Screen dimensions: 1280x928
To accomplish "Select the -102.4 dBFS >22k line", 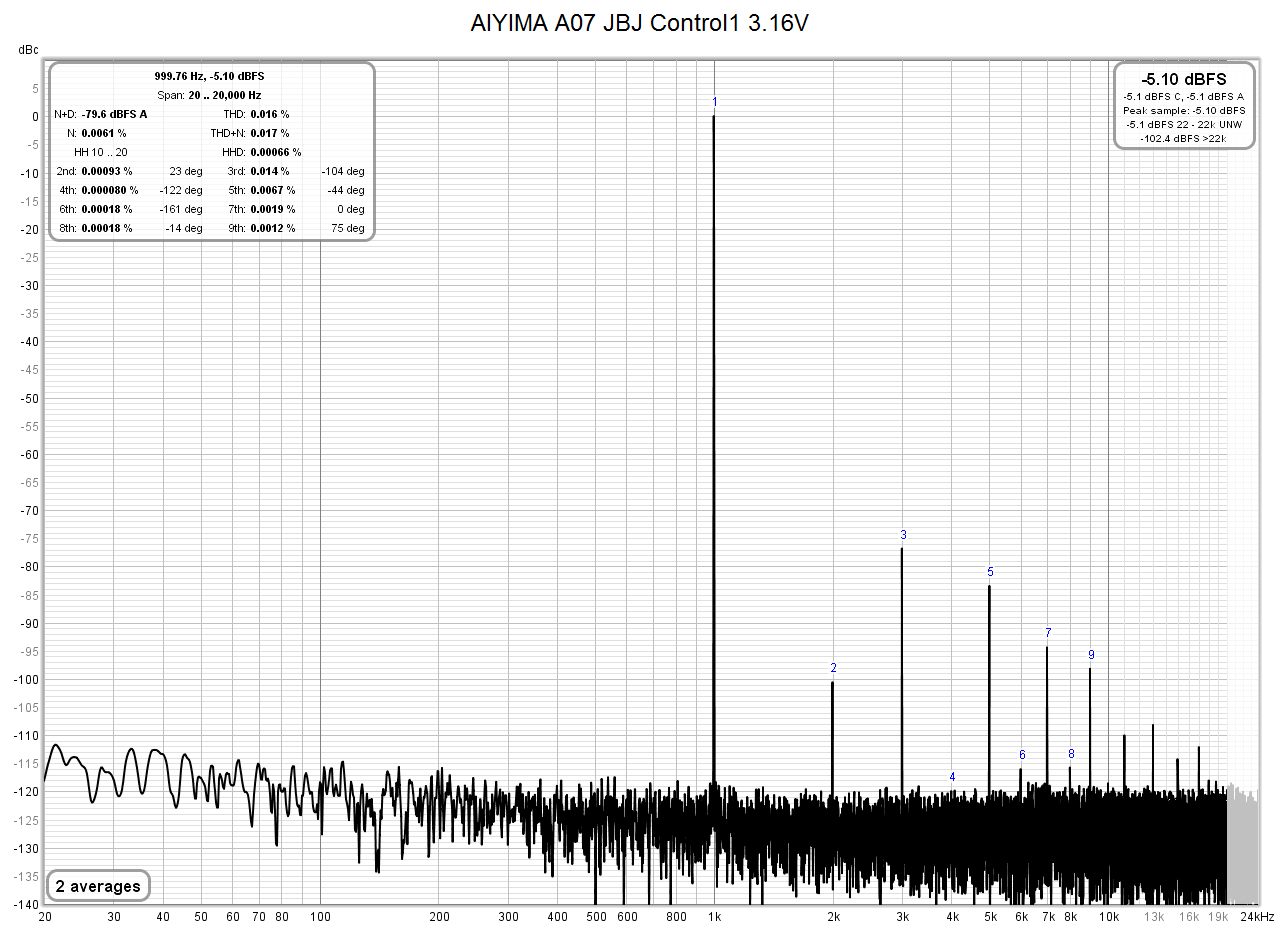I will pos(1184,138).
